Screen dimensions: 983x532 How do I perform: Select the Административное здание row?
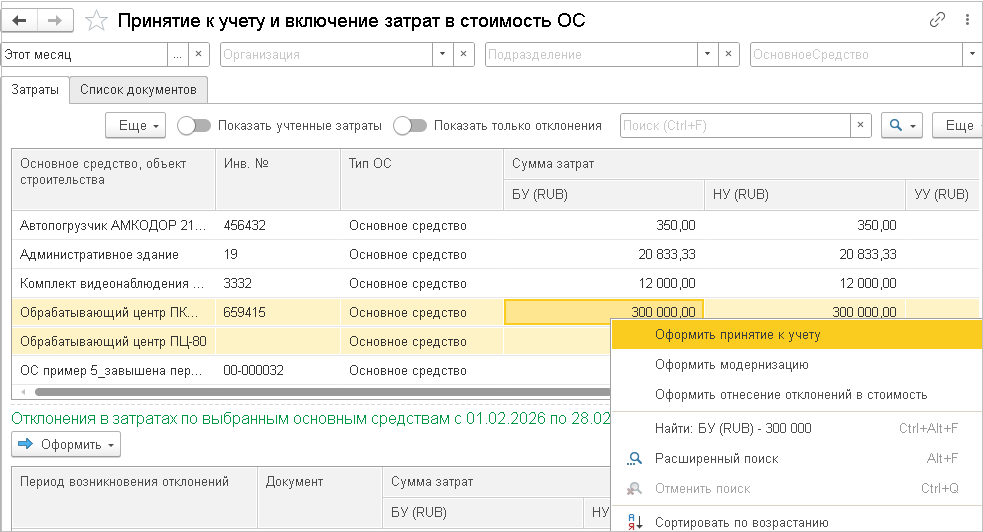(x=100, y=255)
